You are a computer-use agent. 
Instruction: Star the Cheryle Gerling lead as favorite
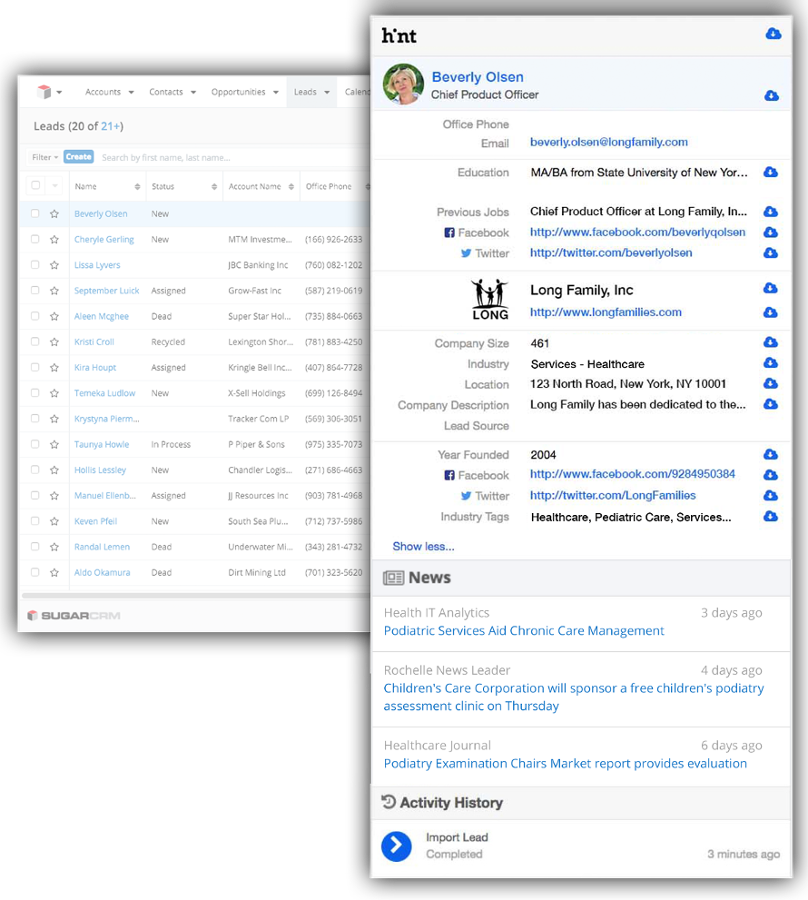pos(54,240)
